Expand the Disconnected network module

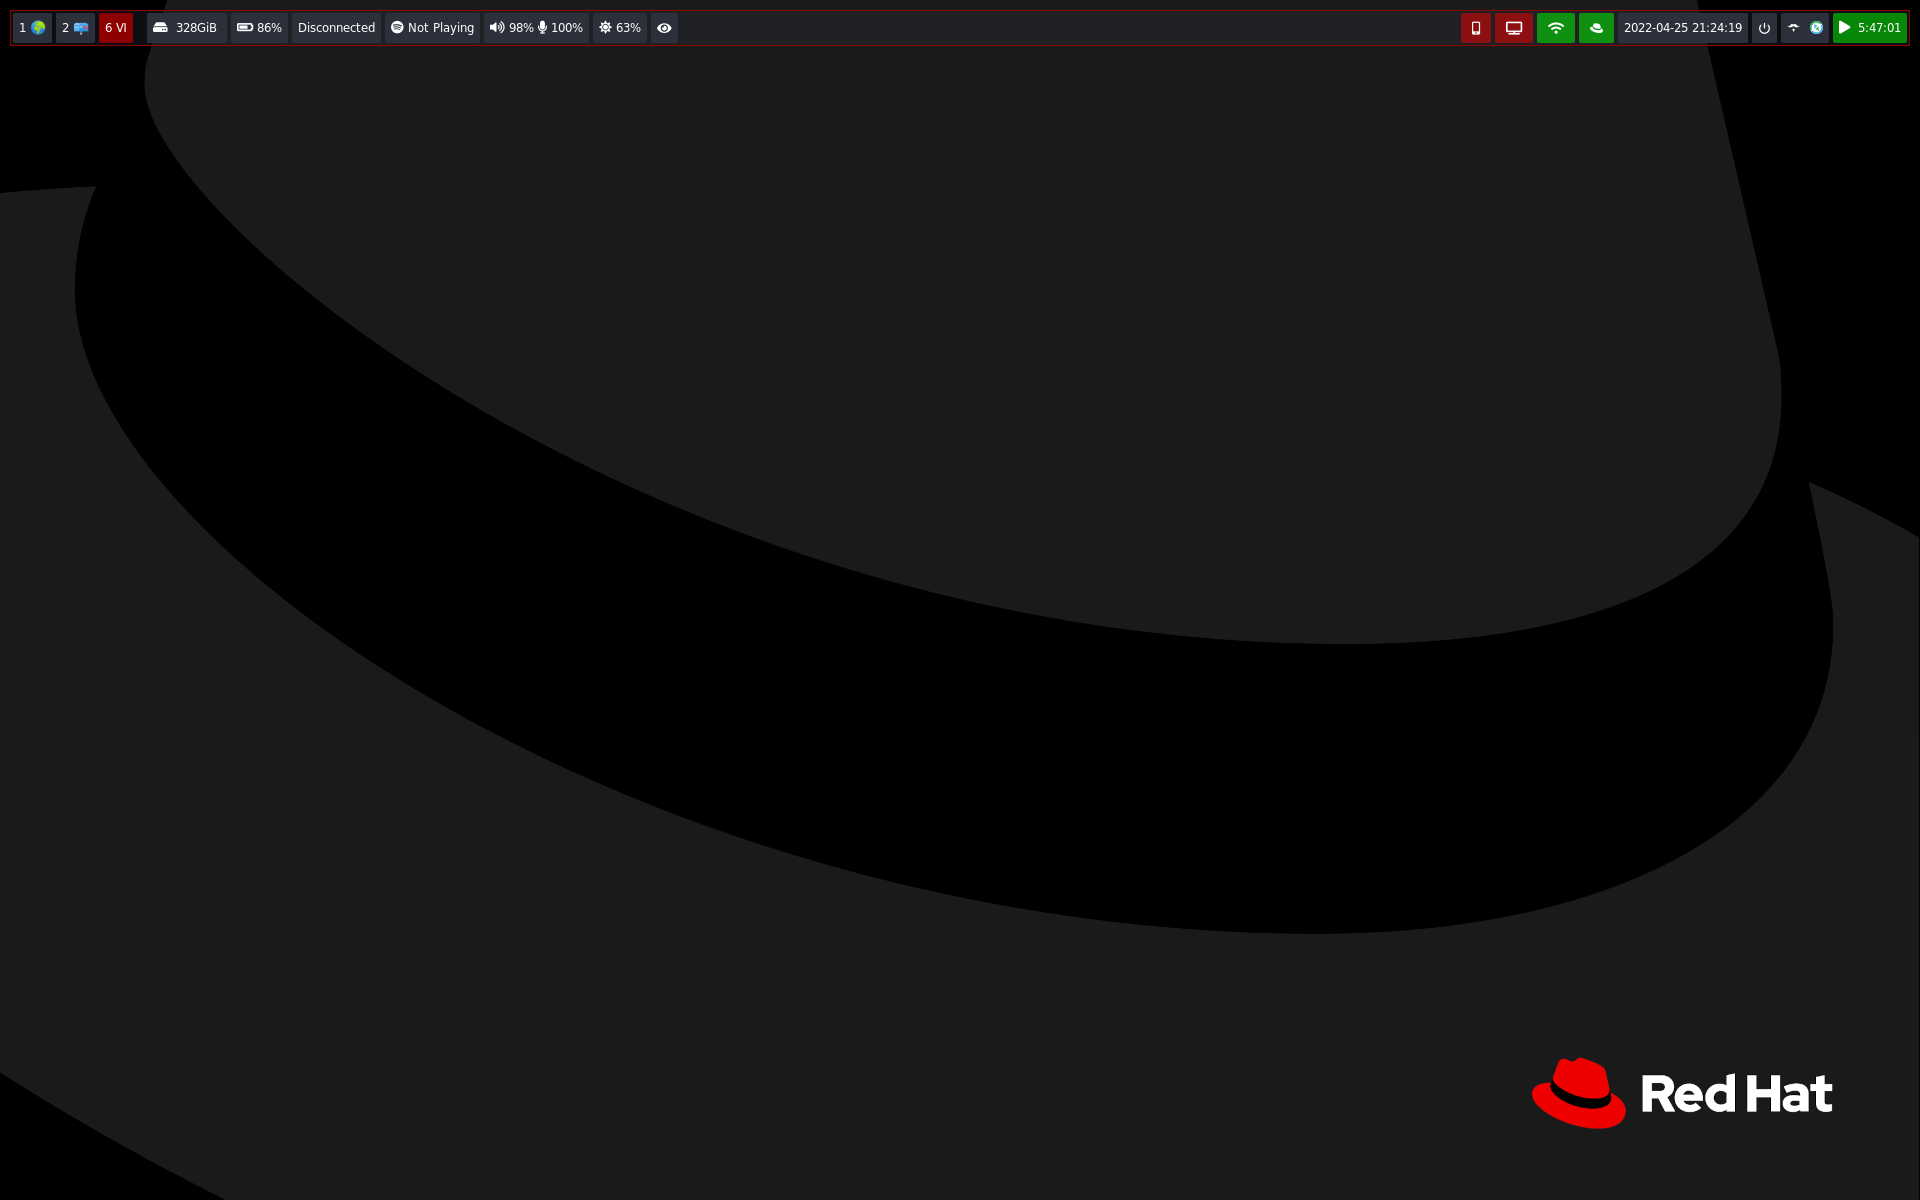pos(336,28)
